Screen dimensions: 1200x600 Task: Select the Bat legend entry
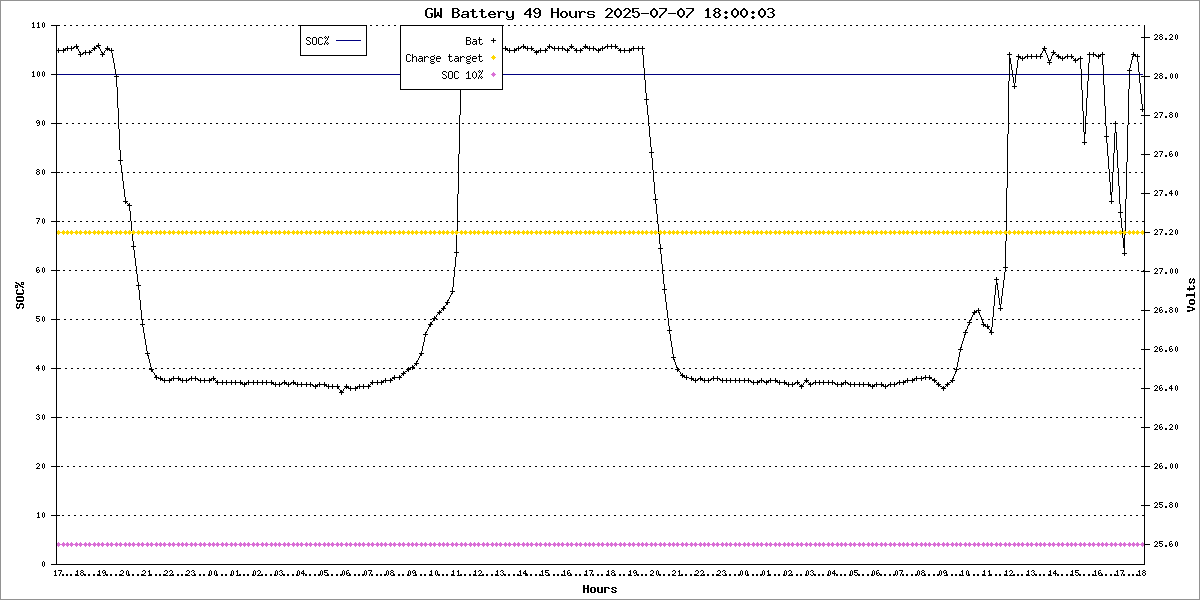pyautogui.click(x=474, y=41)
